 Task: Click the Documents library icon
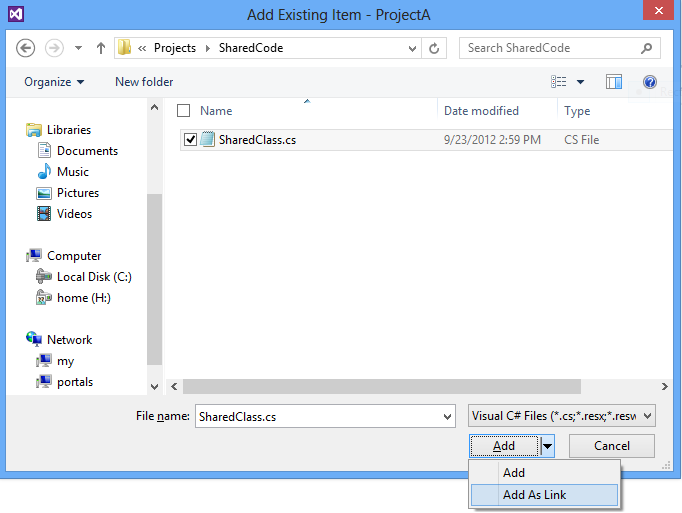click(44, 150)
